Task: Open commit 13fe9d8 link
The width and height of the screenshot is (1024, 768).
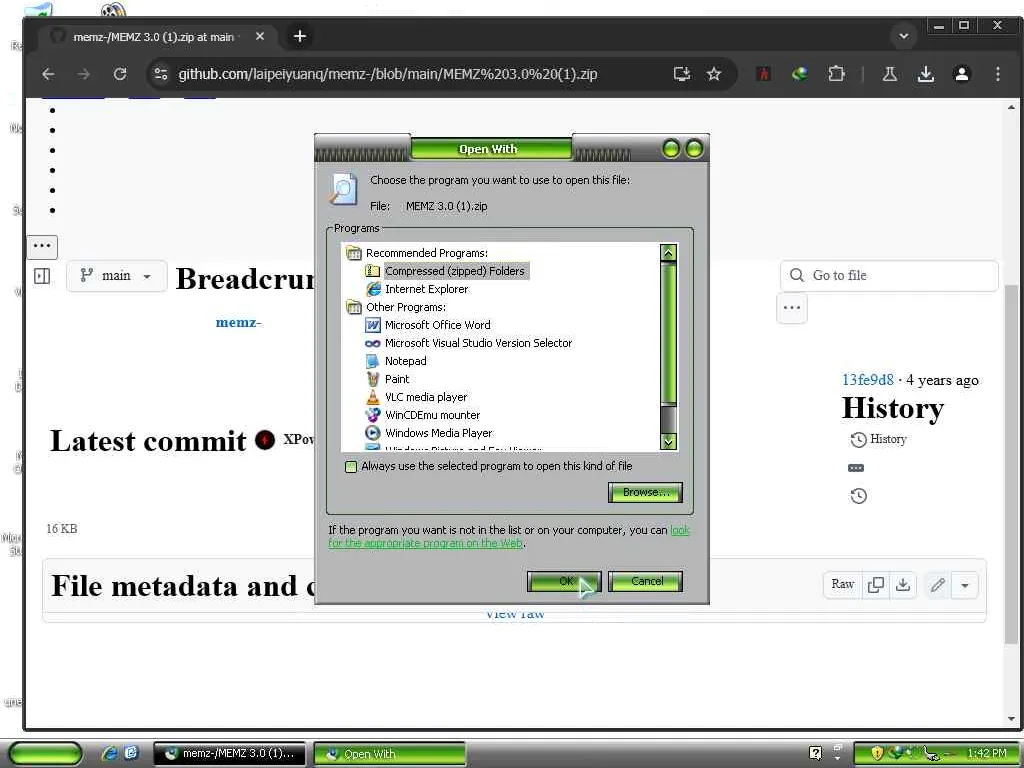Action: [x=867, y=380]
